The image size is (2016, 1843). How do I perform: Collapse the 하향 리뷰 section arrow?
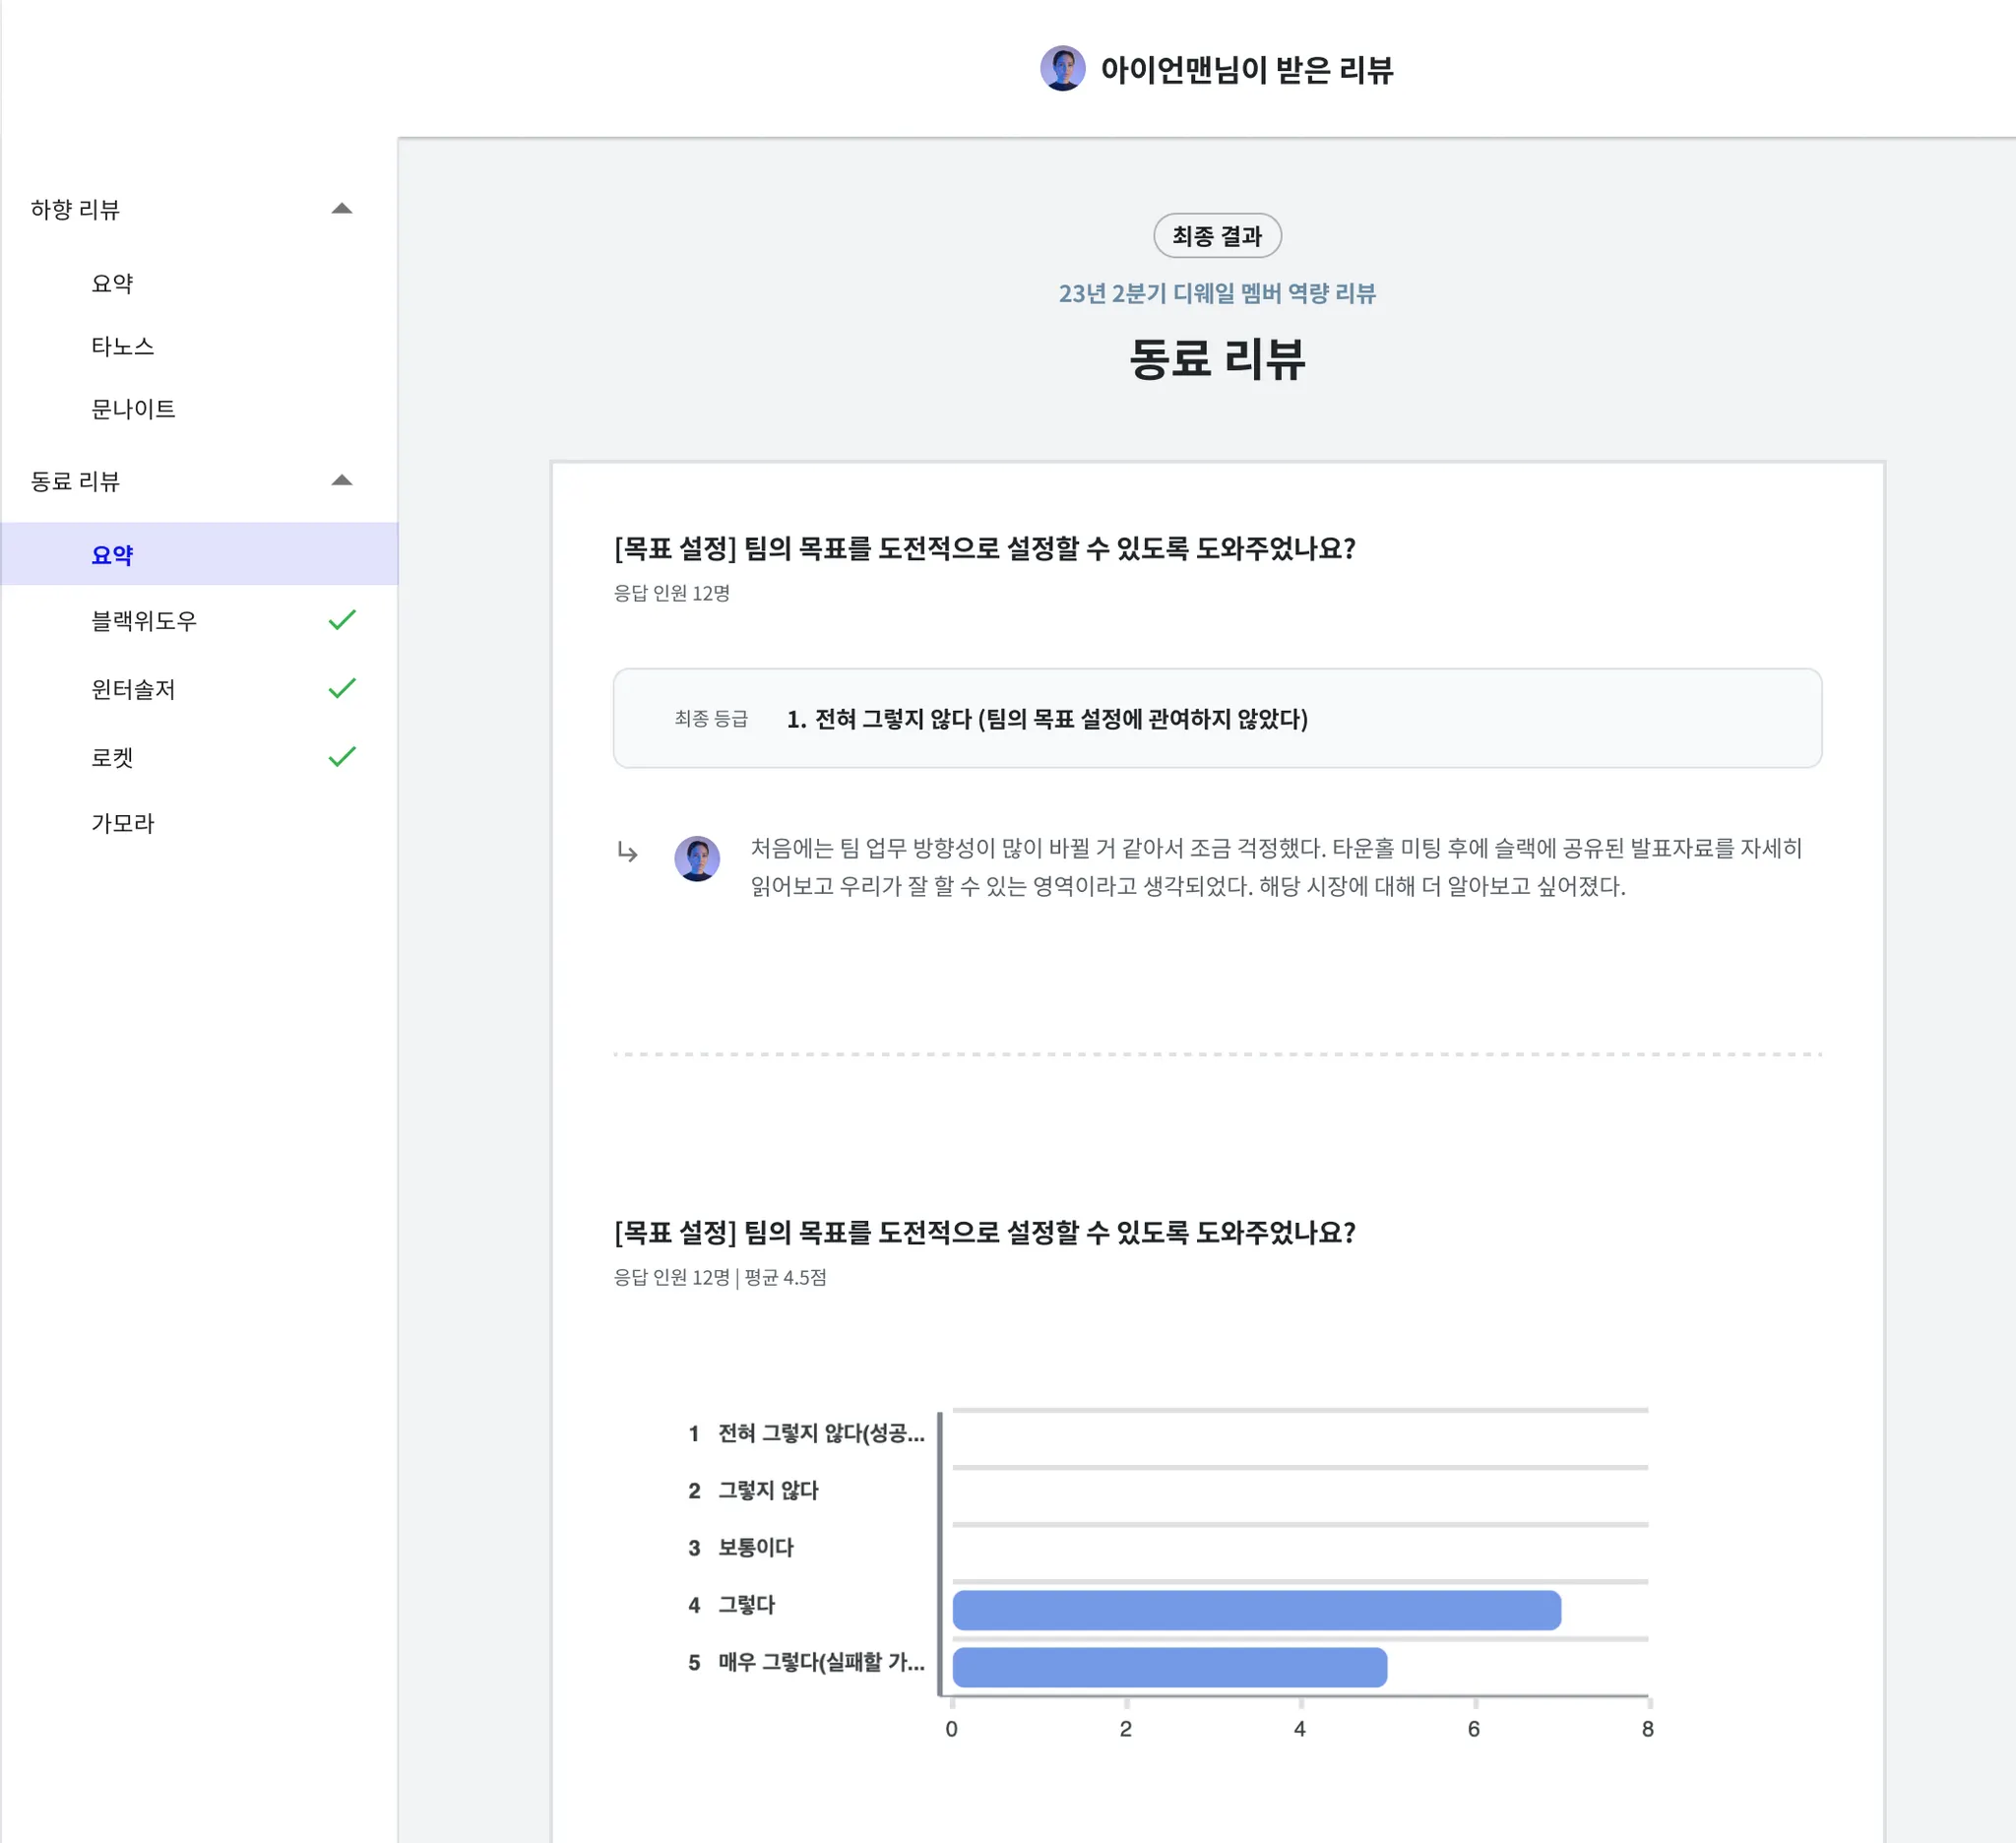[x=342, y=209]
